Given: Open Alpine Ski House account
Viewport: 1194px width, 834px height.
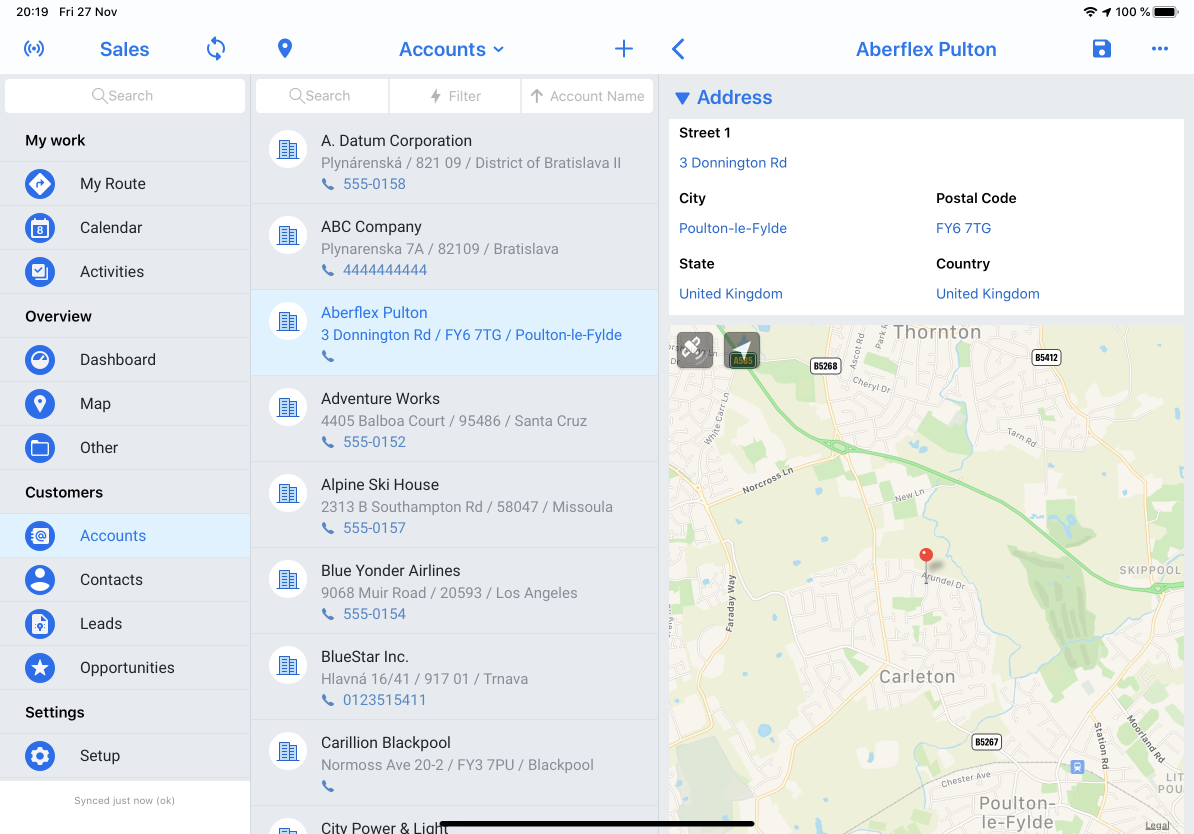Looking at the screenshot, I should click(x=455, y=505).
